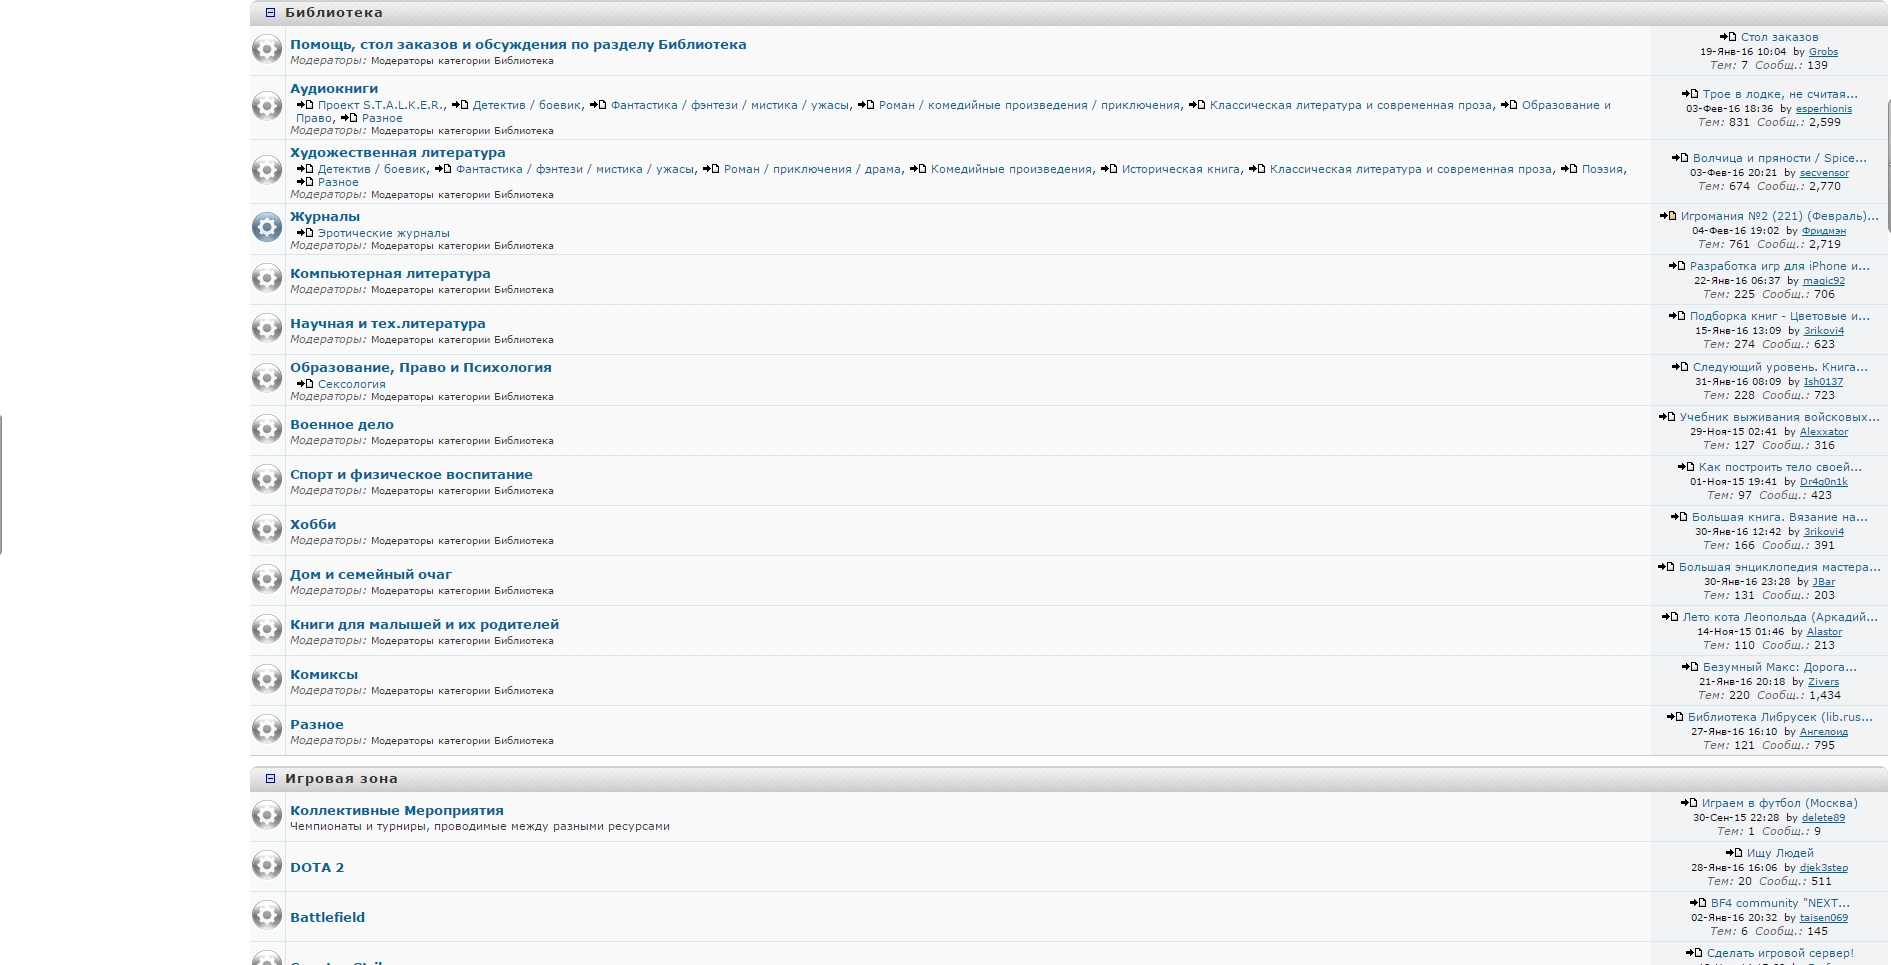Click the subforum icon before Сексология
Screen dimensions: 1891x965
click(x=305, y=384)
